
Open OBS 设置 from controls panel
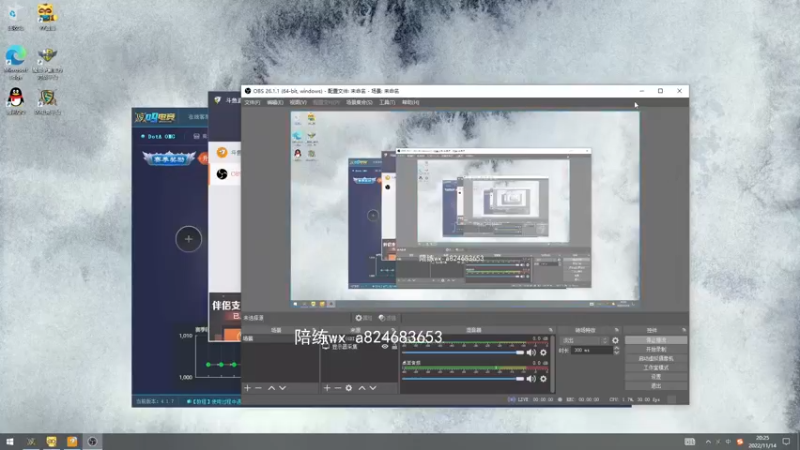point(656,377)
